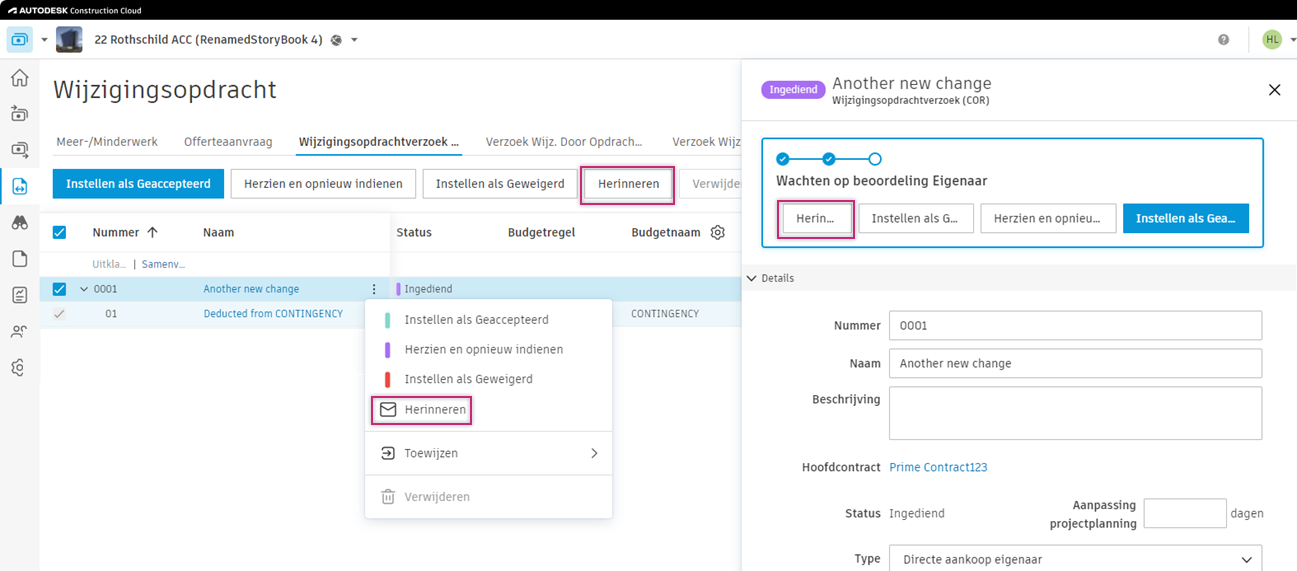Click the Naam column header
This screenshot has width=1297, height=571.
tap(218, 232)
